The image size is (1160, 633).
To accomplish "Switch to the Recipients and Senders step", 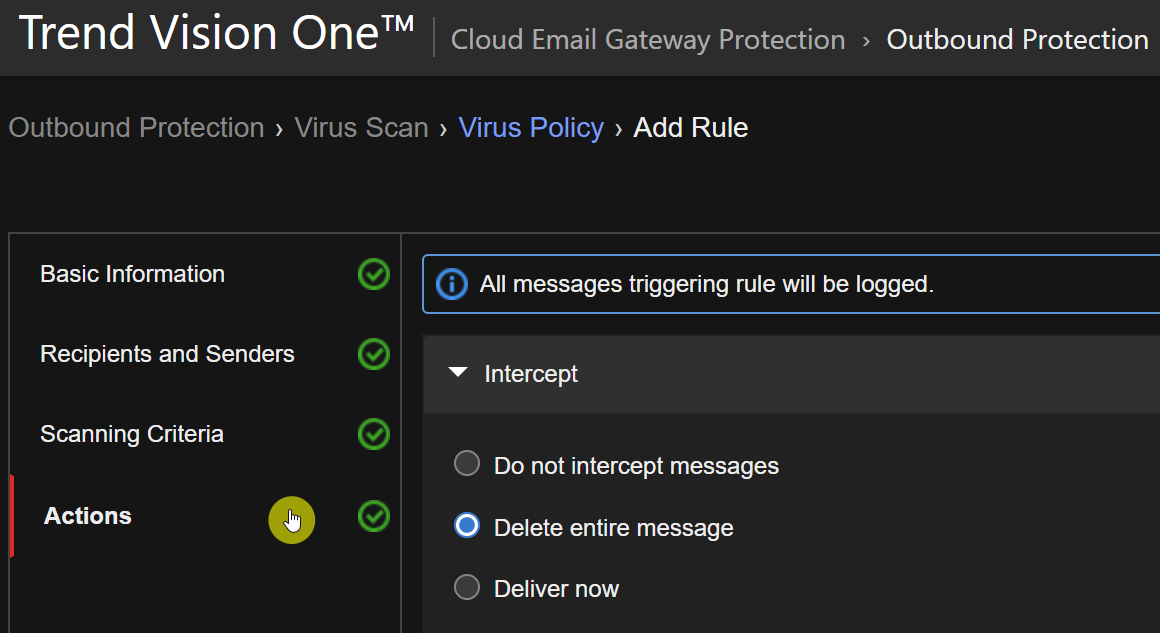I will (167, 354).
